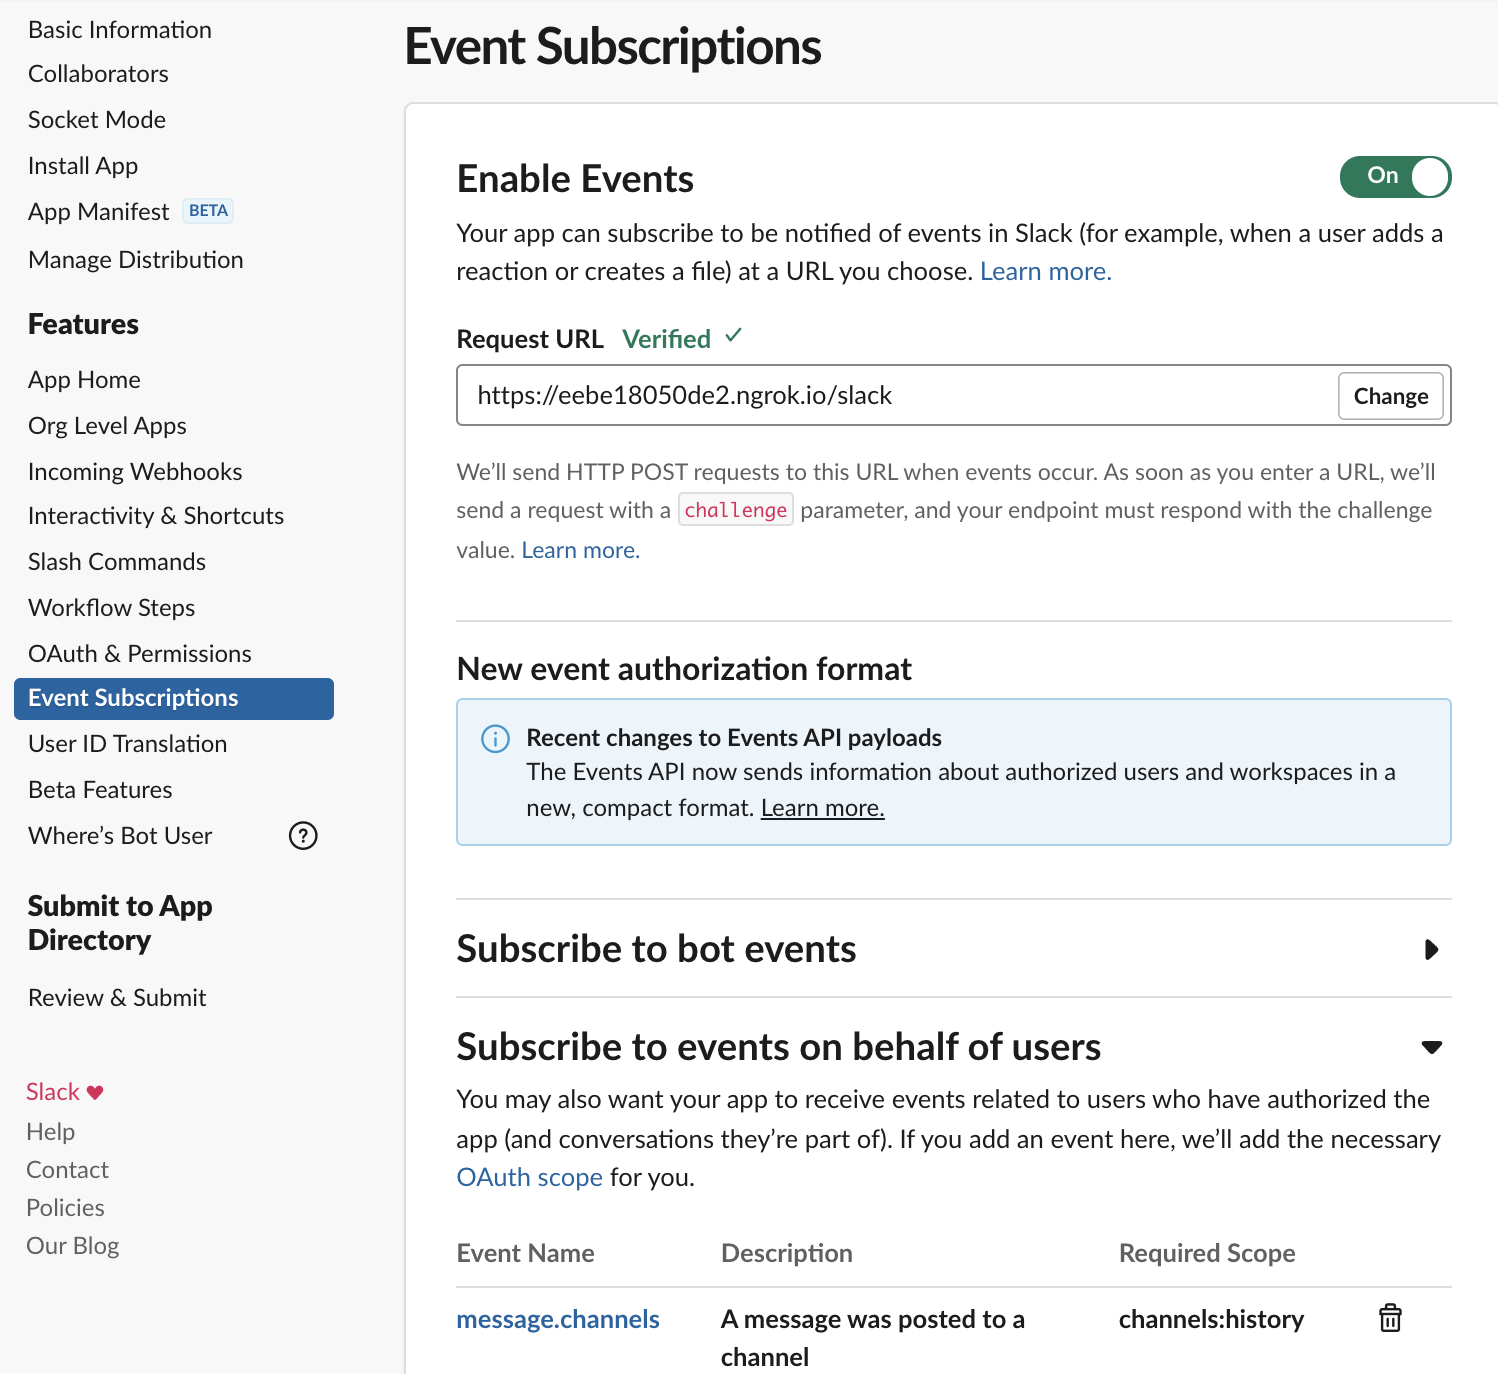
Task: Click 'A message was posted to a channel' description
Action: (873, 1338)
